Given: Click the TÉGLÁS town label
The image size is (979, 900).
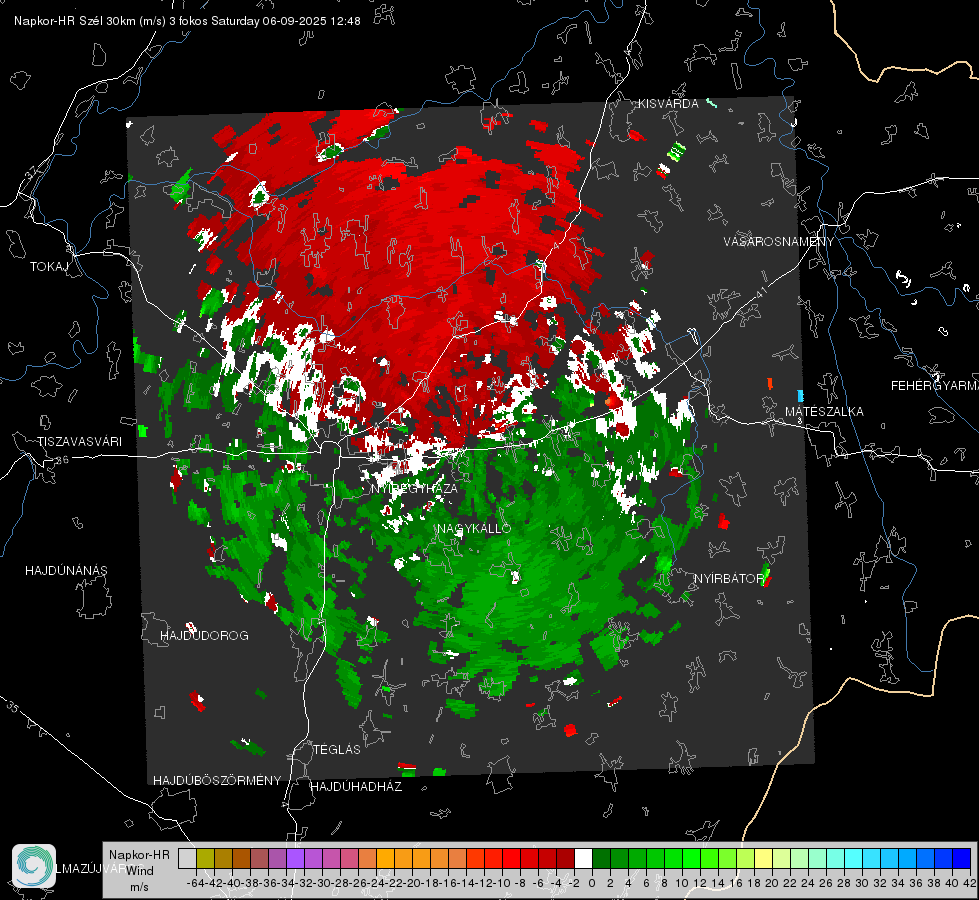Looking at the screenshot, I should (337, 749).
